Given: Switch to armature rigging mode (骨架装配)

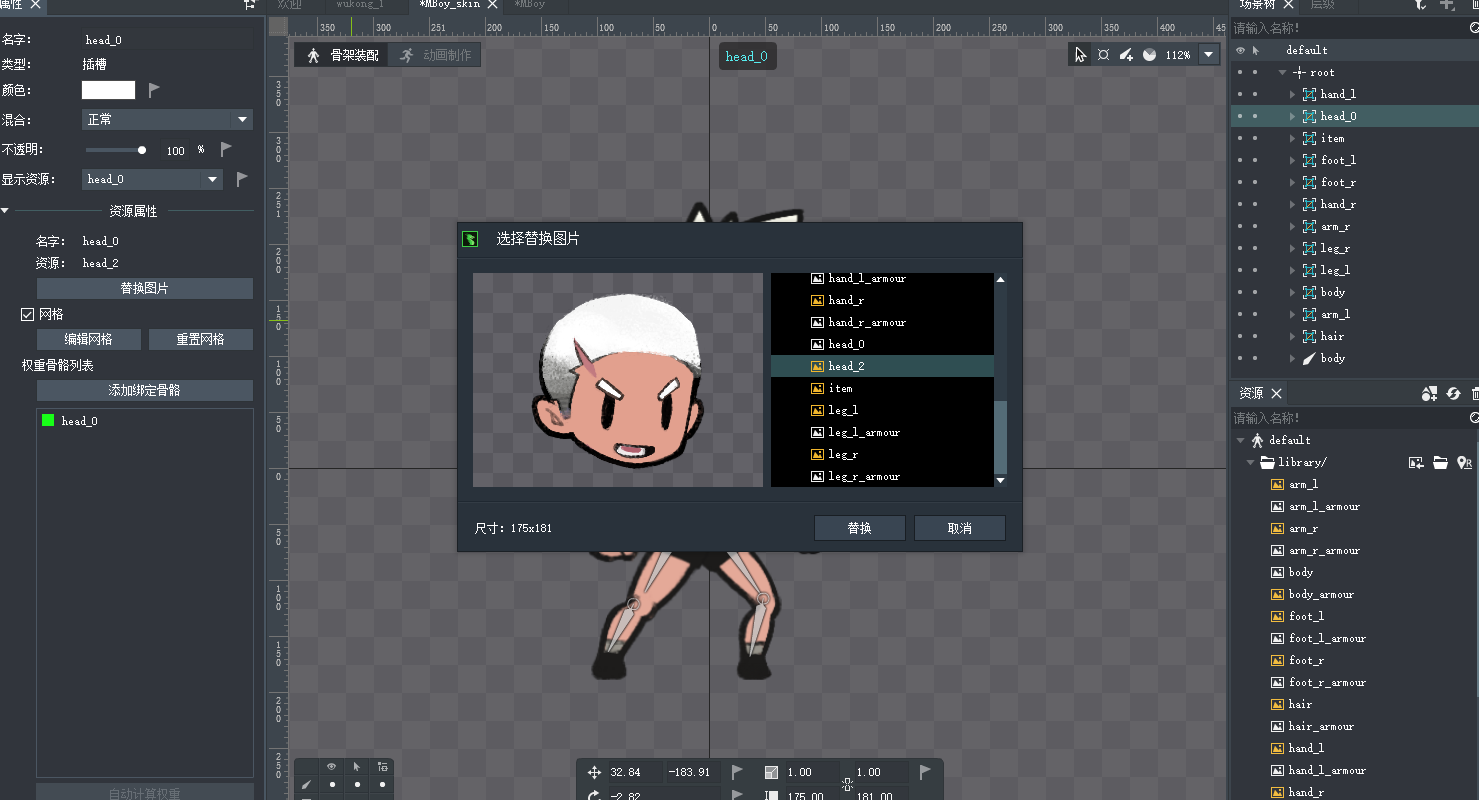Looking at the screenshot, I should tap(342, 55).
